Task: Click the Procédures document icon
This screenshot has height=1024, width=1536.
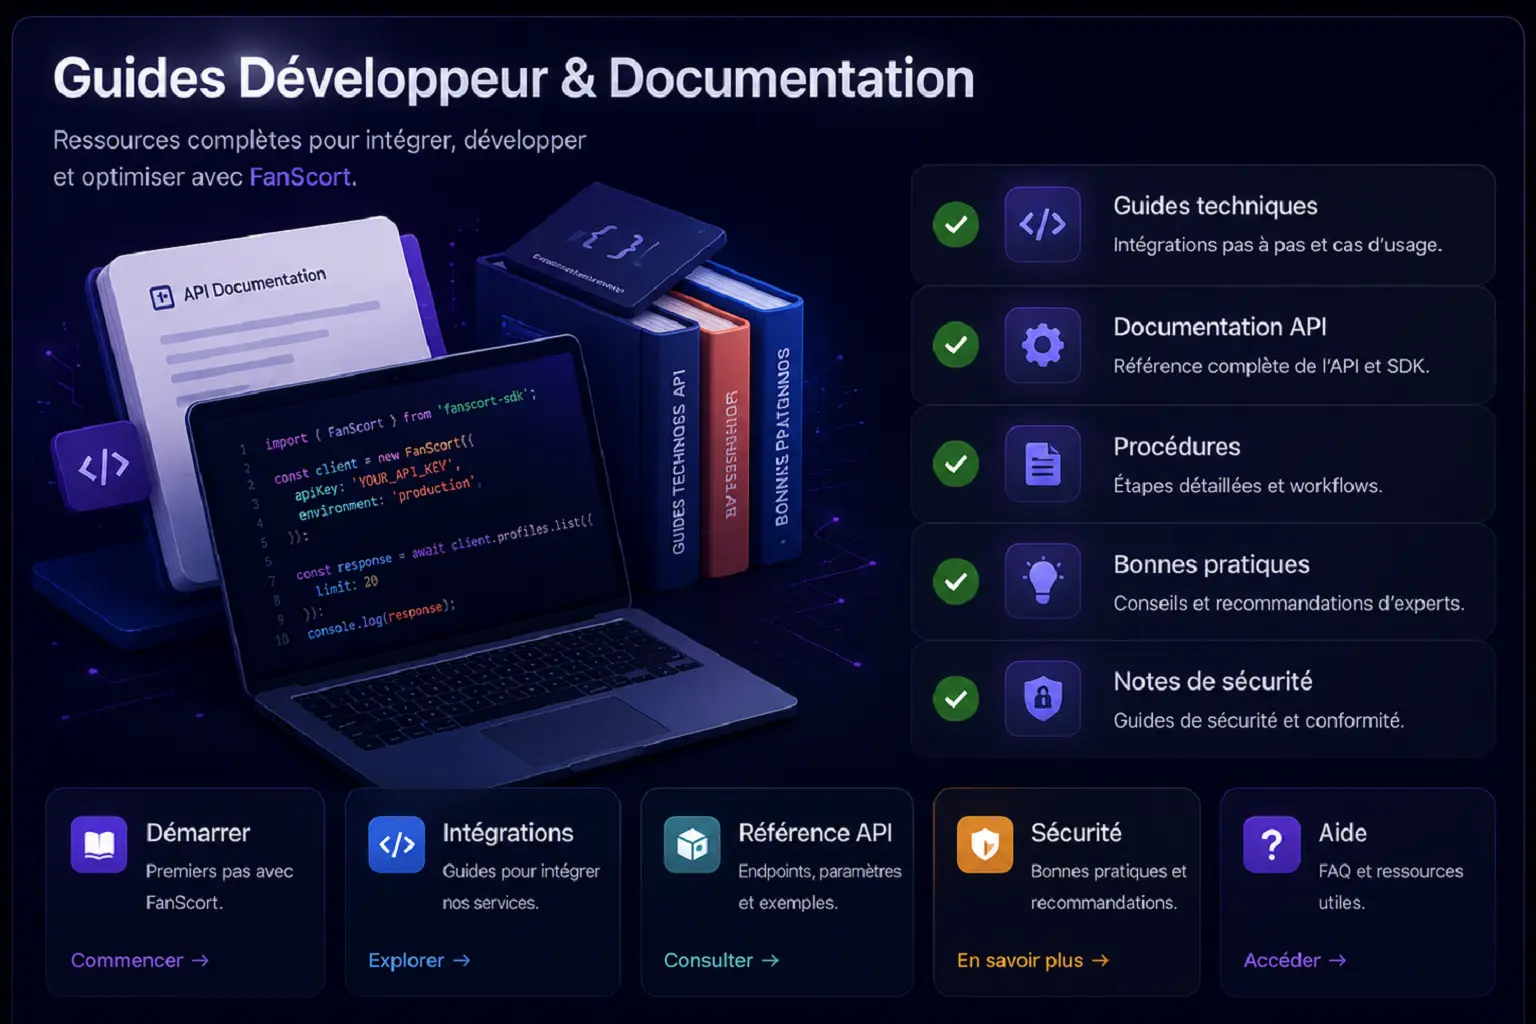Action: point(1042,464)
